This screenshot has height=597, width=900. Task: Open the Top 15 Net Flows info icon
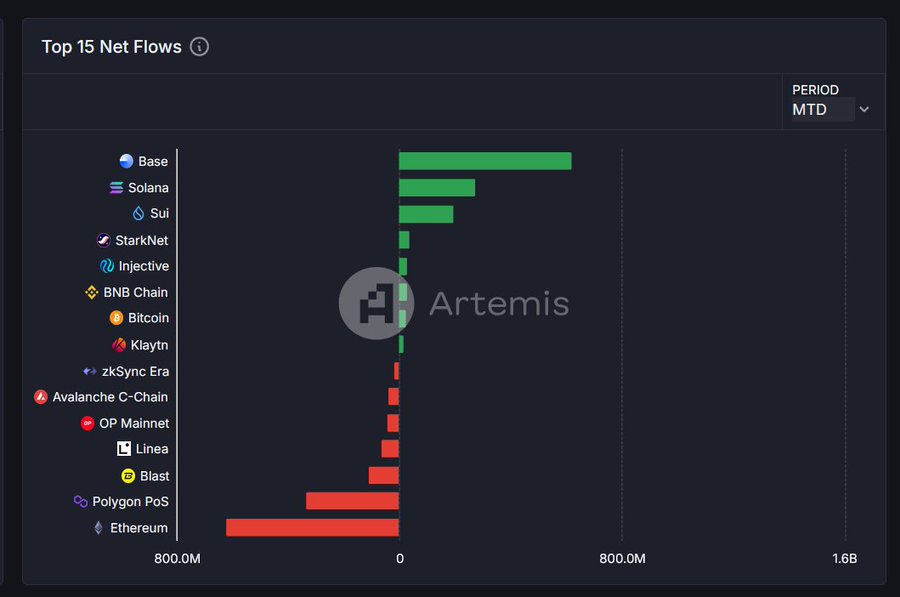(199, 46)
